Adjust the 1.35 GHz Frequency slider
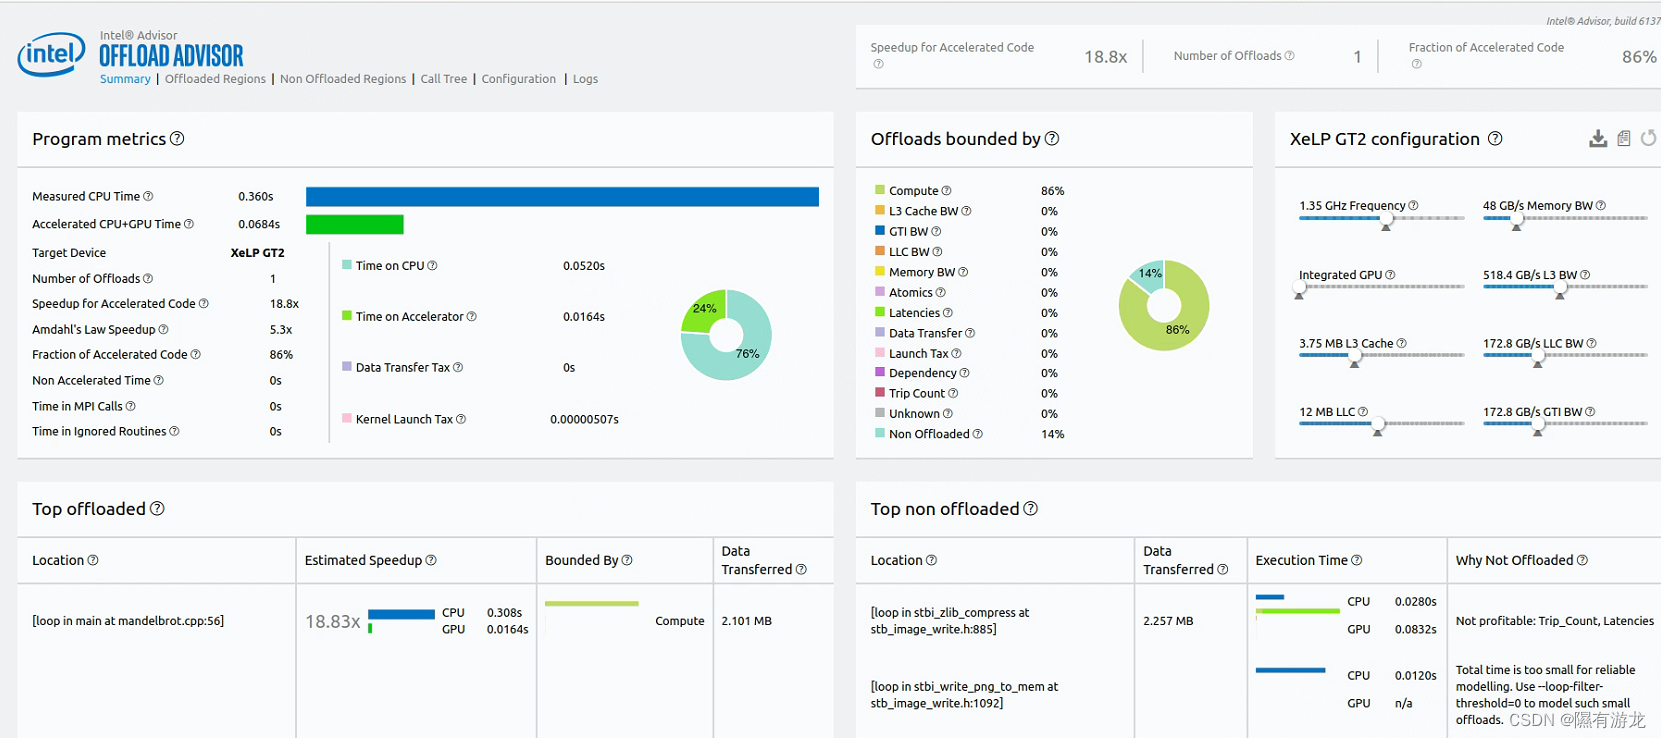This screenshot has height=738, width=1661. 1386,219
